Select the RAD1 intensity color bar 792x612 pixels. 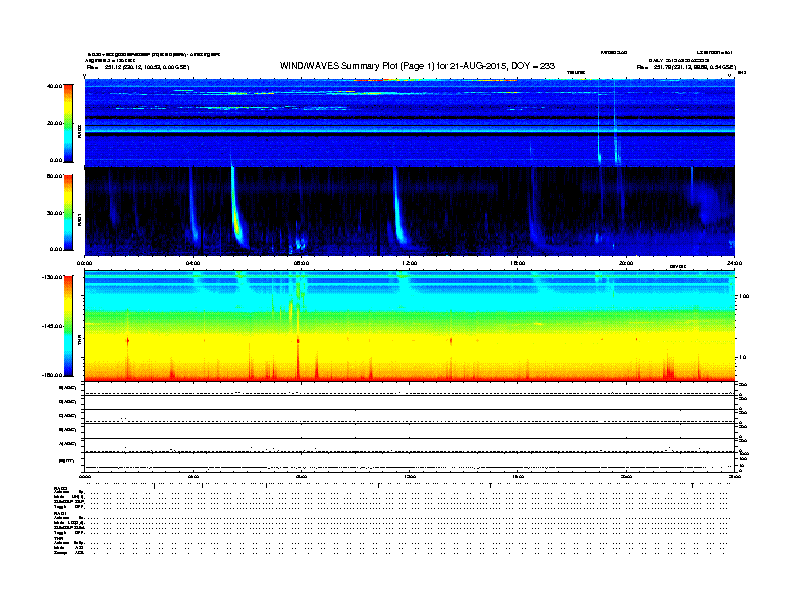click(x=68, y=212)
